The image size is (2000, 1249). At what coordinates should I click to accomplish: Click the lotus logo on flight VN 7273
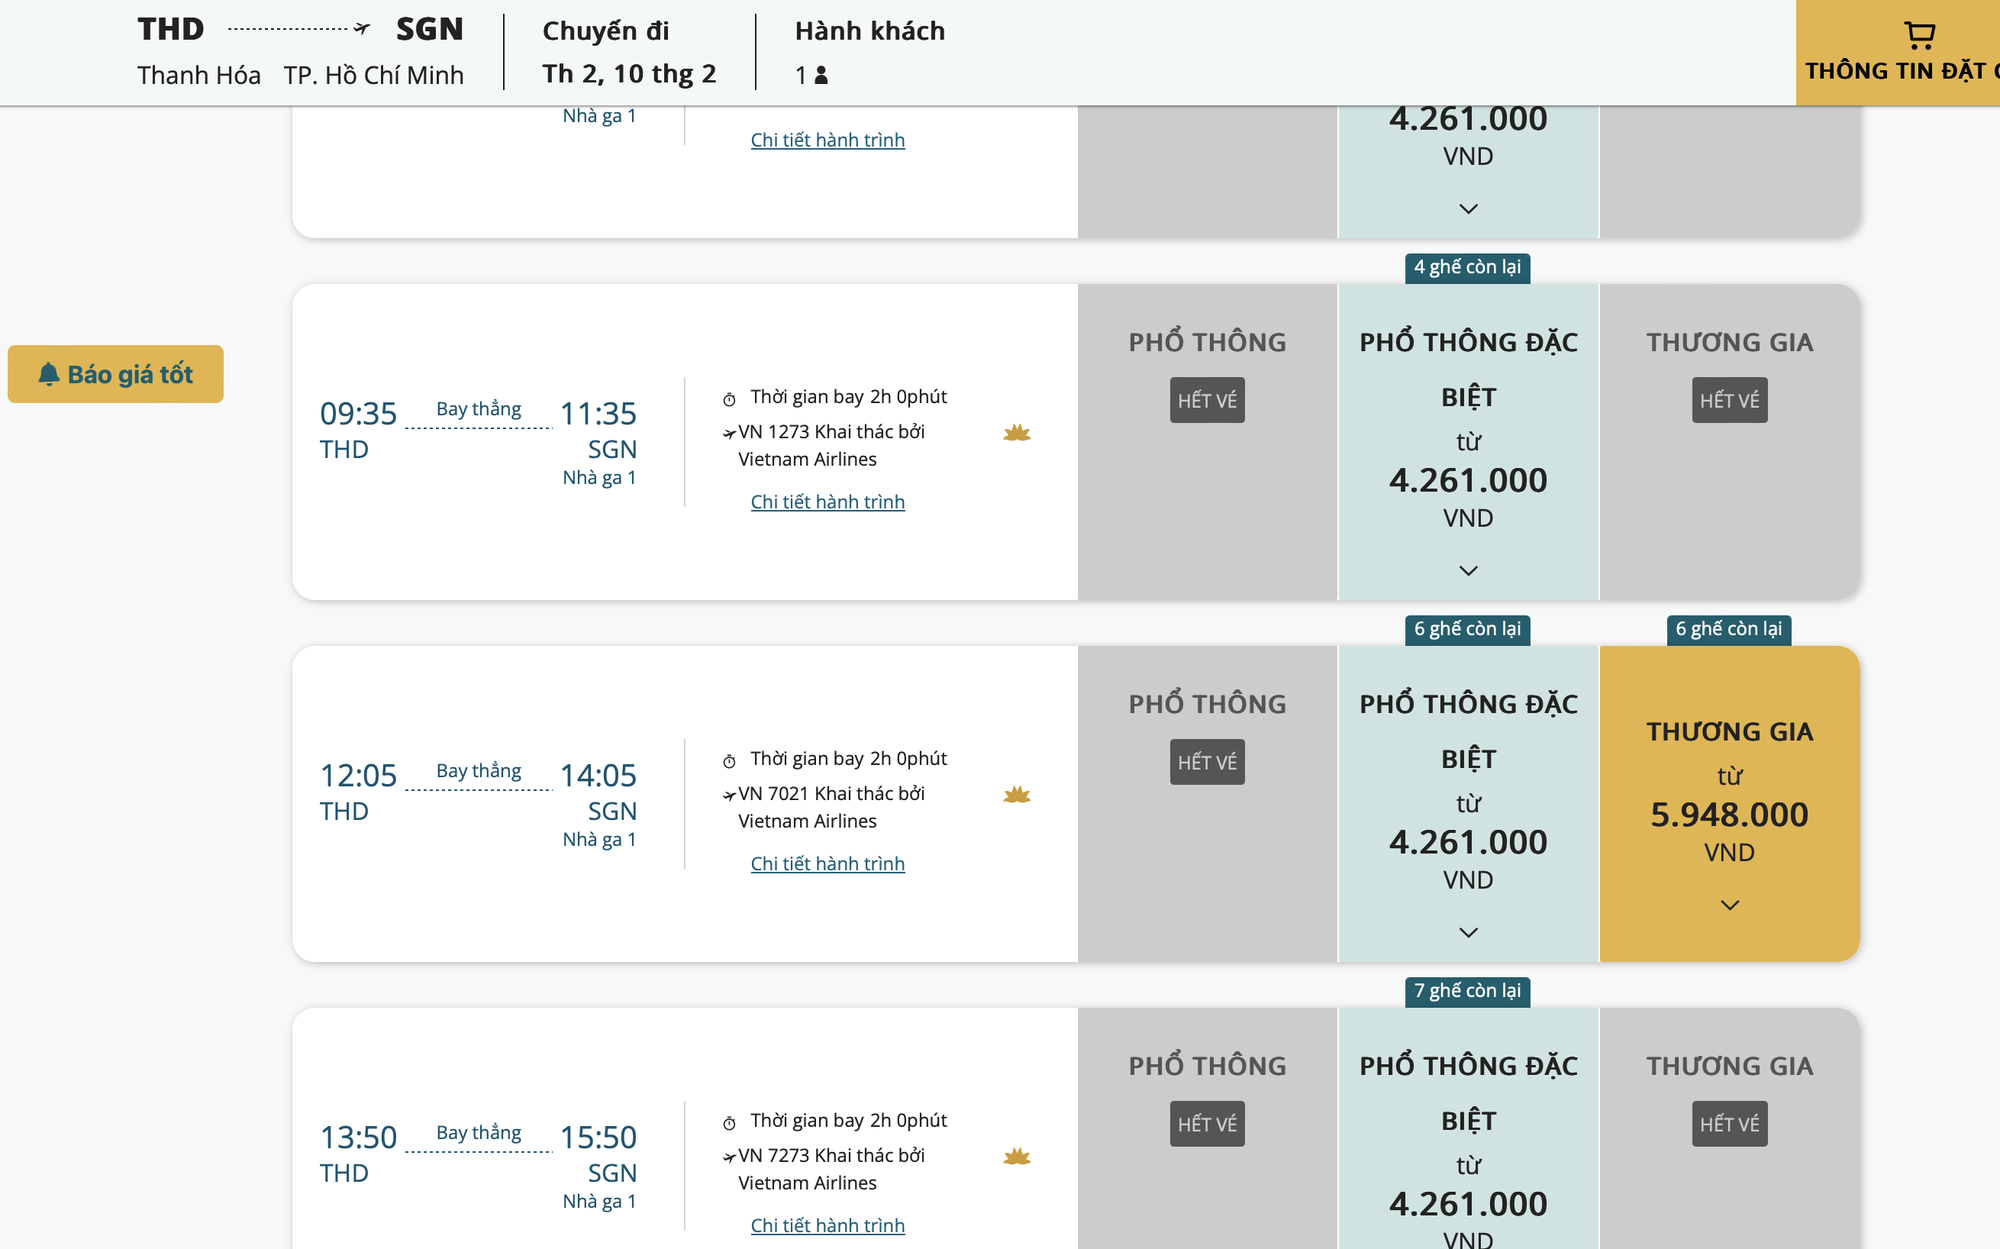[1017, 1157]
